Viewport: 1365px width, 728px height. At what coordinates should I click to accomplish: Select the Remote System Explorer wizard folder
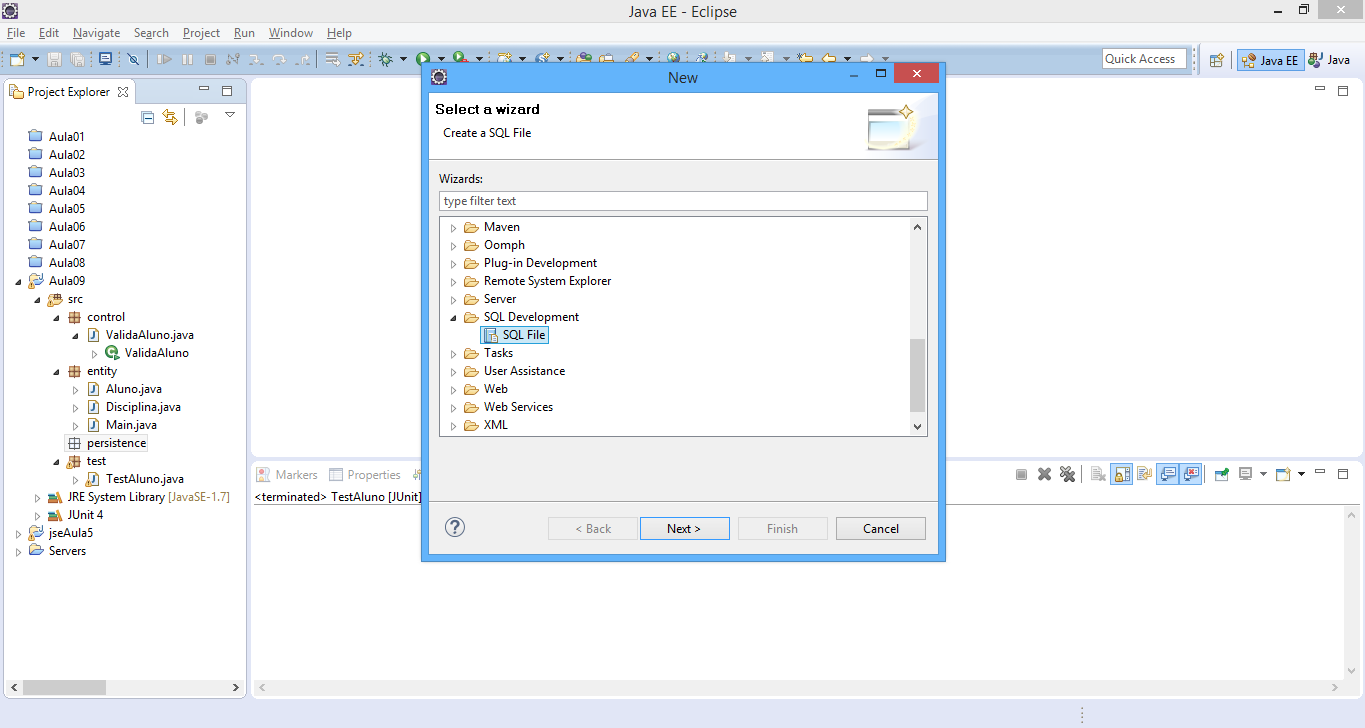537,281
